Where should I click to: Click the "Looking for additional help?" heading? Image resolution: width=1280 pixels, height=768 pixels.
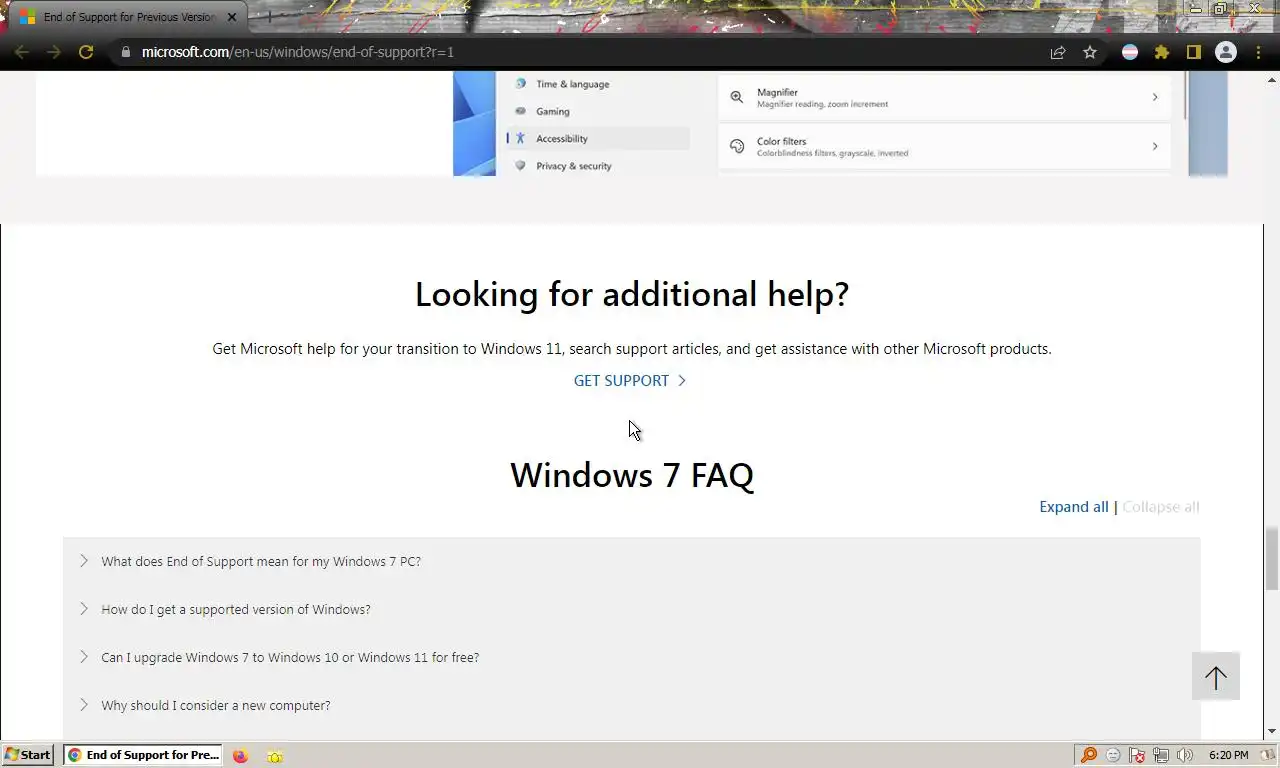click(632, 294)
